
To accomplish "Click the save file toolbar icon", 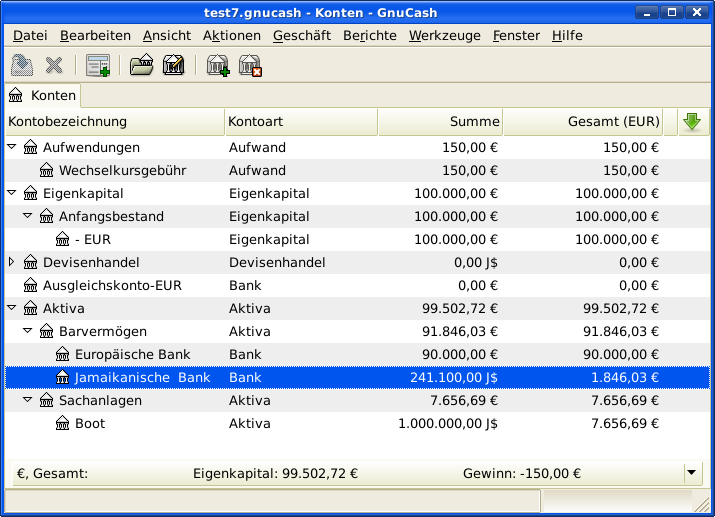I will (21, 66).
